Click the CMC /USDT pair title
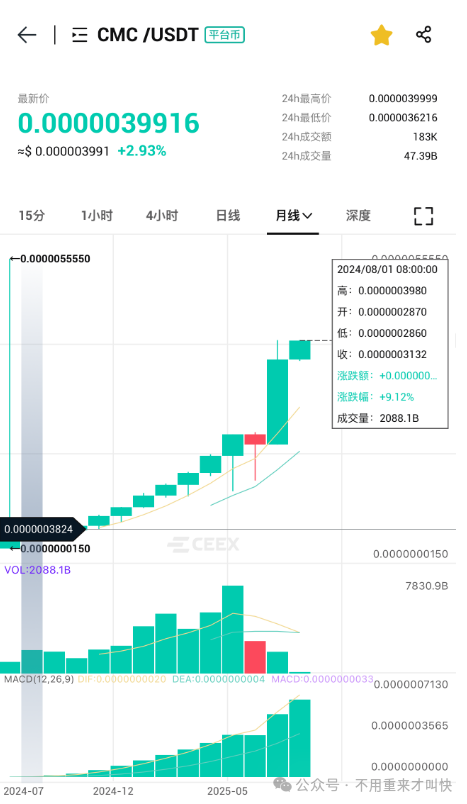This screenshot has height=804, width=467. (148, 35)
